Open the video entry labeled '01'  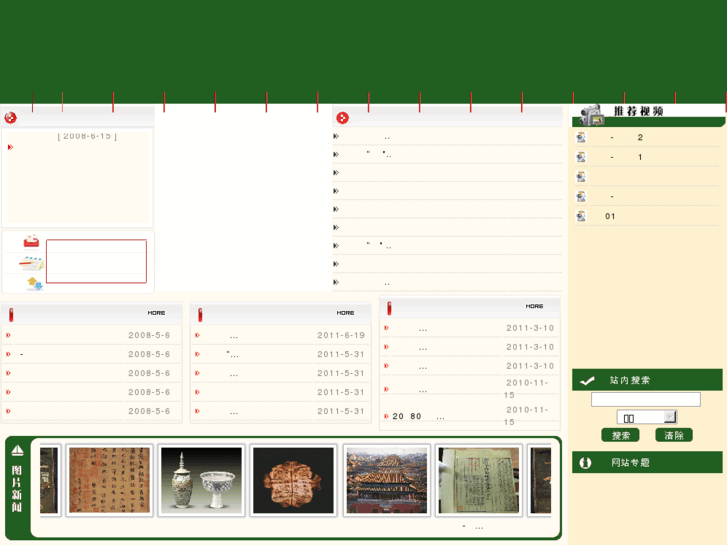(610, 216)
